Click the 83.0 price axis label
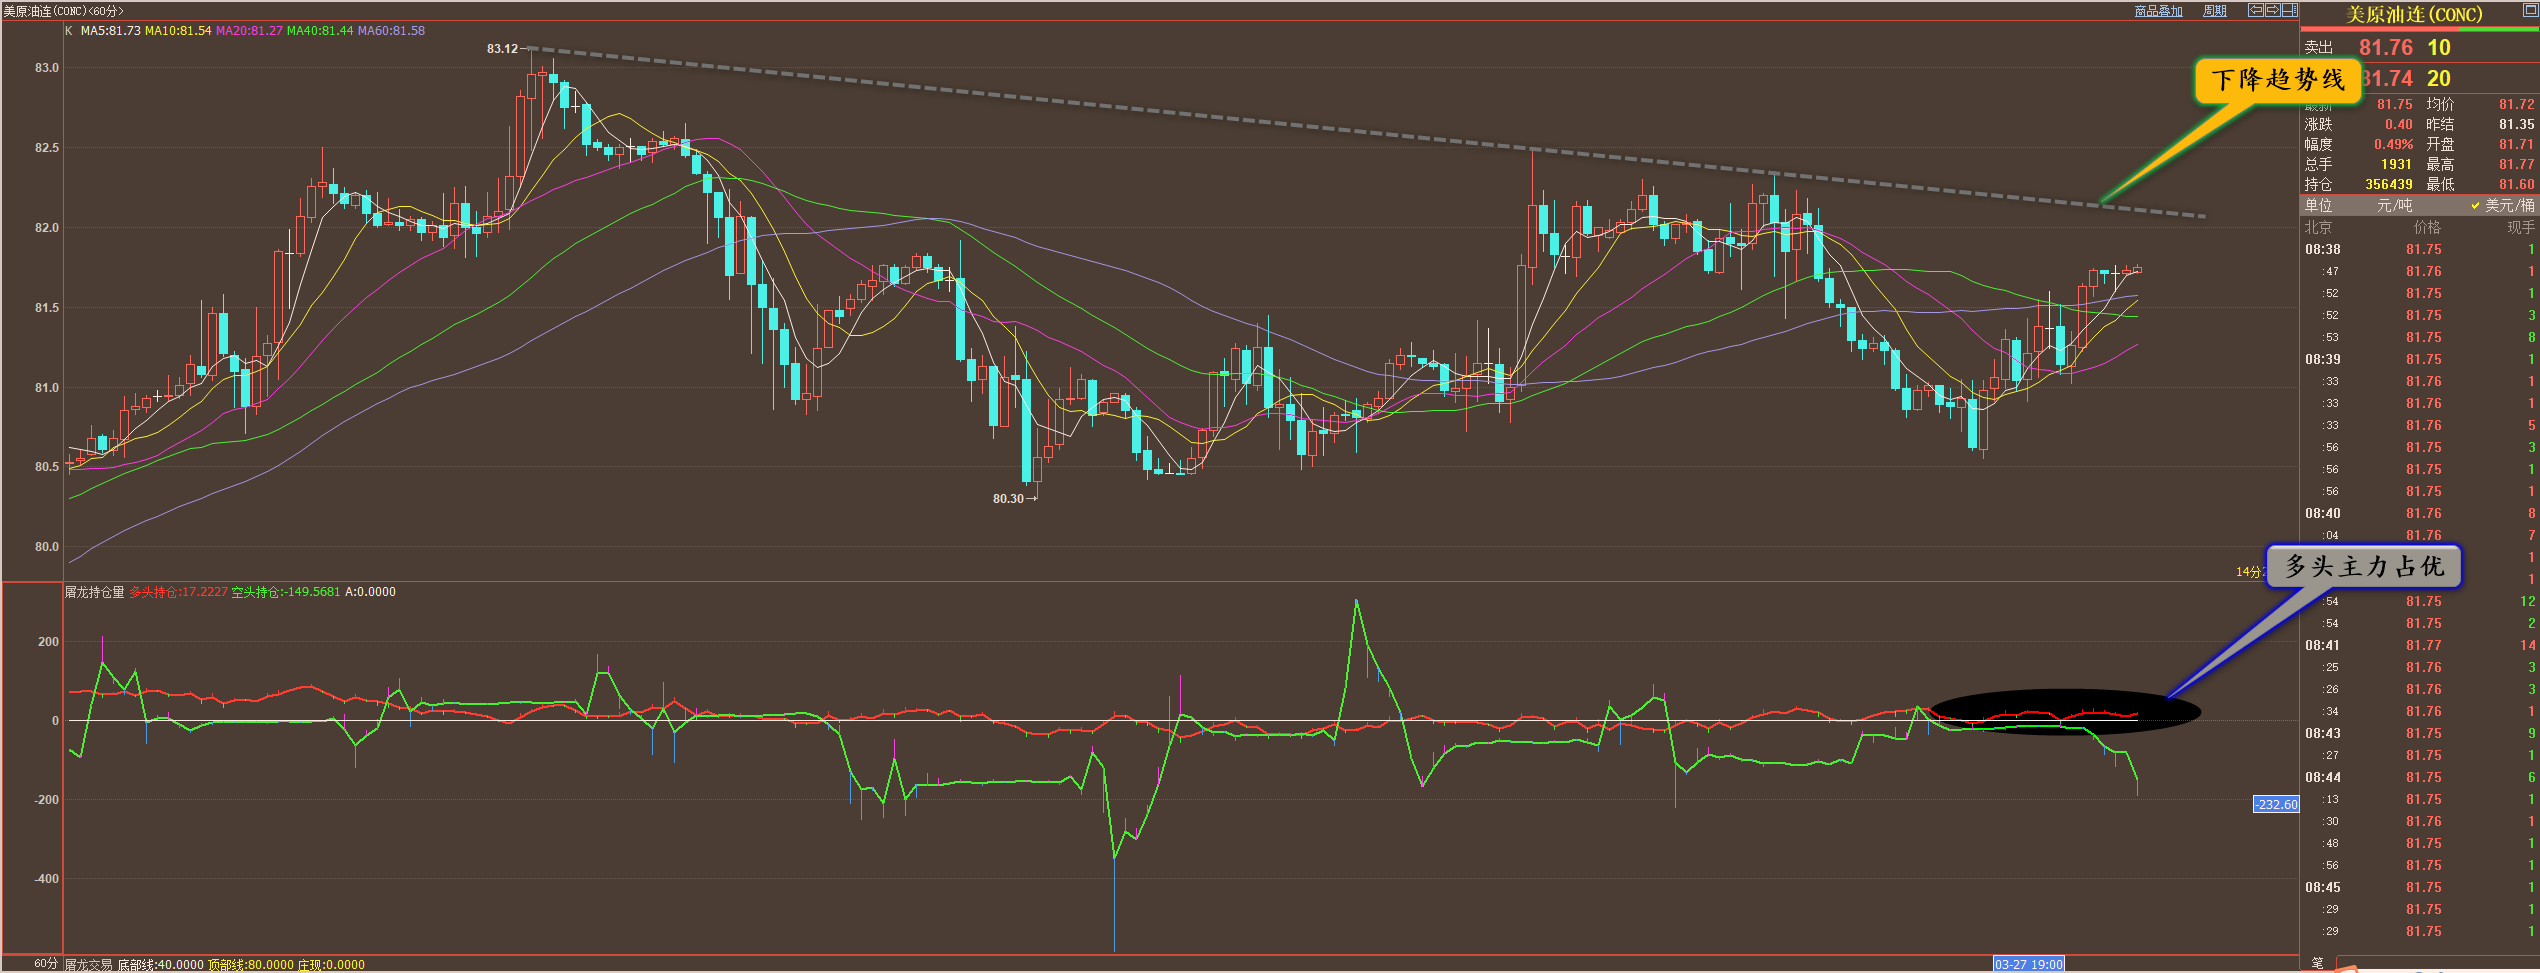The image size is (2540, 973). 47,68
